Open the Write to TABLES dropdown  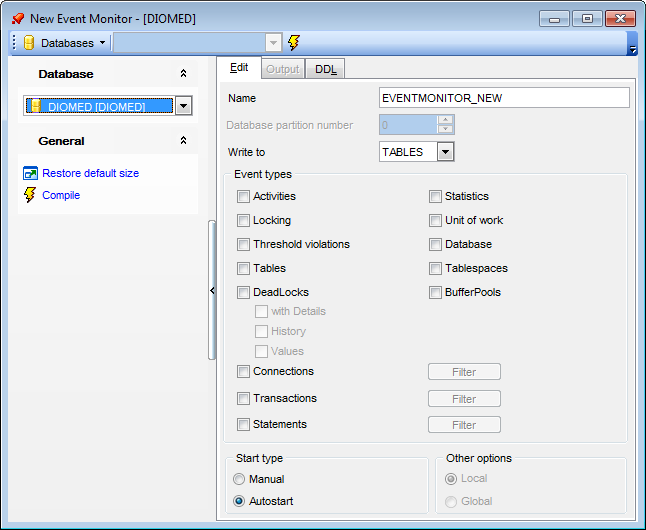[x=445, y=152]
